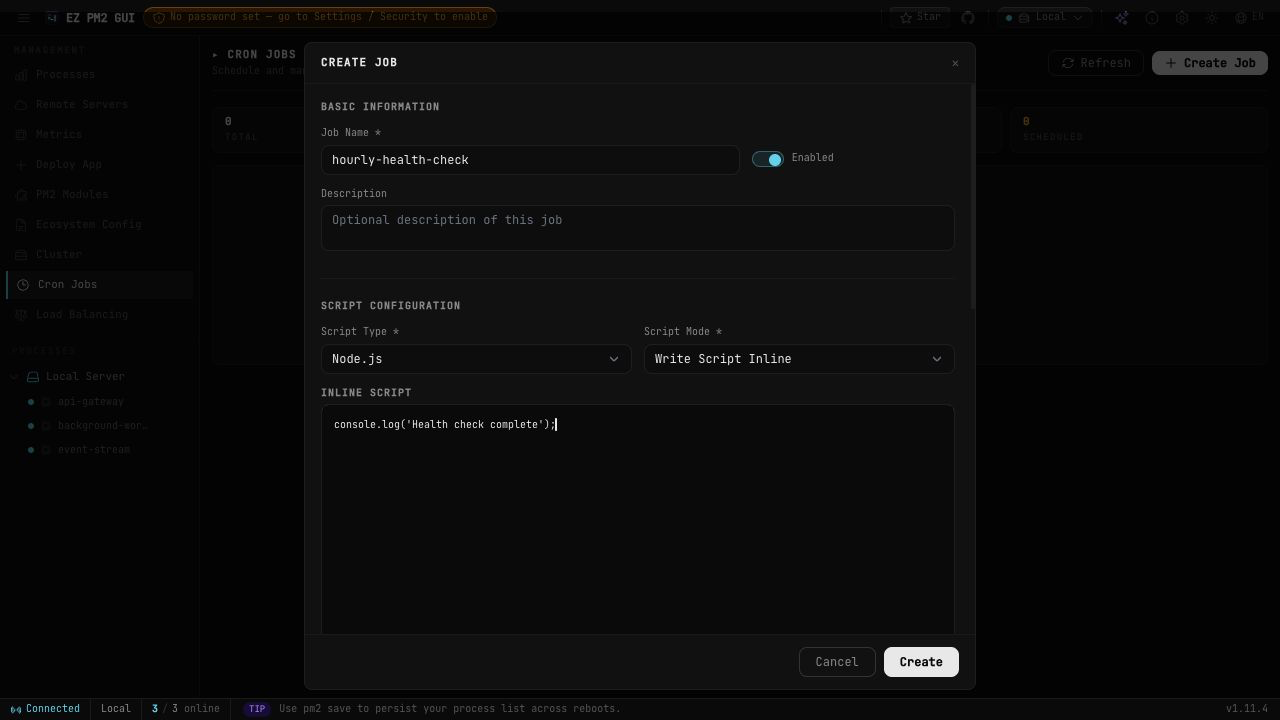This screenshot has width=1280, height=720.
Task: Click the Create Job button in header
Action: pos(1210,63)
